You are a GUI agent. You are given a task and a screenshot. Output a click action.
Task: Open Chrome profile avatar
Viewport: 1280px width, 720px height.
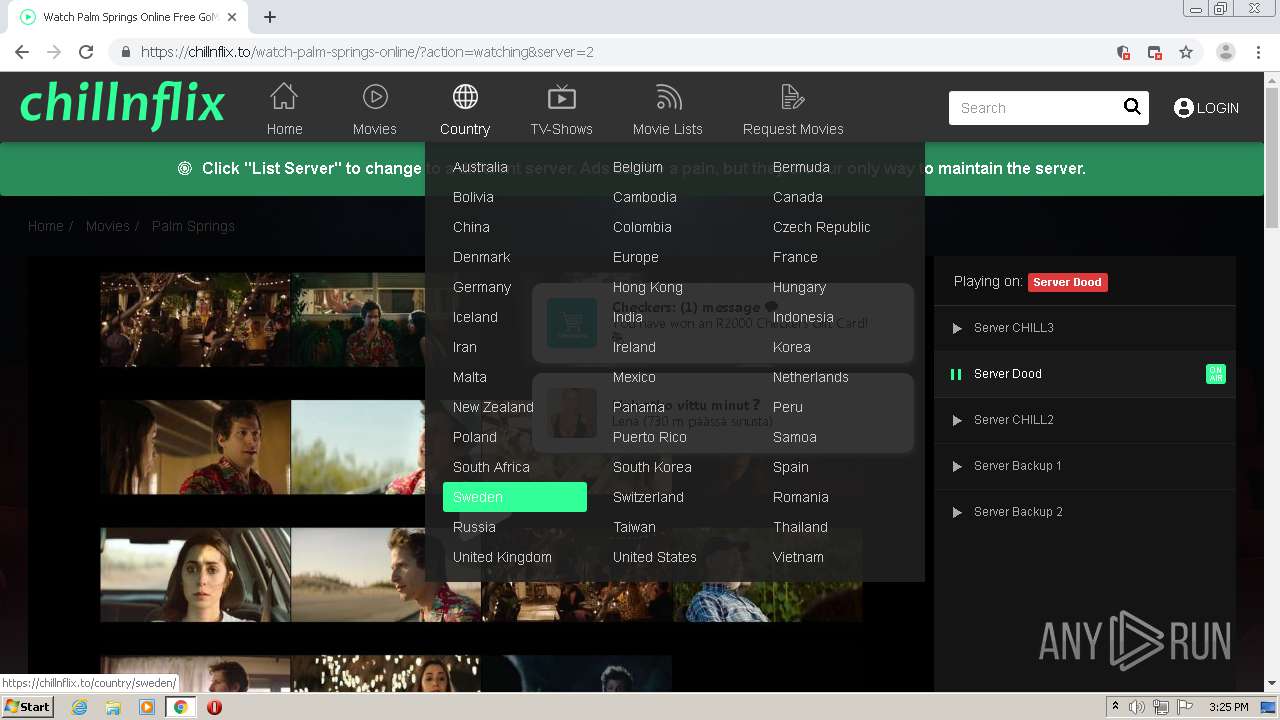pos(1226,52)
